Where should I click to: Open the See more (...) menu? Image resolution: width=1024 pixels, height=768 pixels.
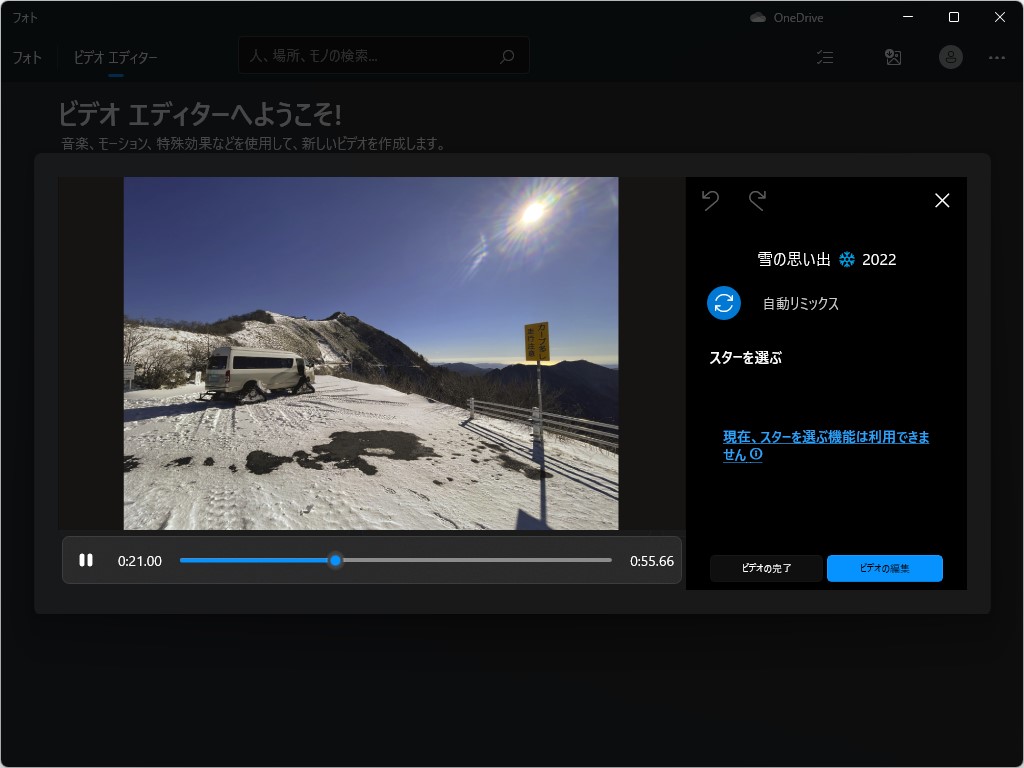pyautogui.click(x=996, y=57)
